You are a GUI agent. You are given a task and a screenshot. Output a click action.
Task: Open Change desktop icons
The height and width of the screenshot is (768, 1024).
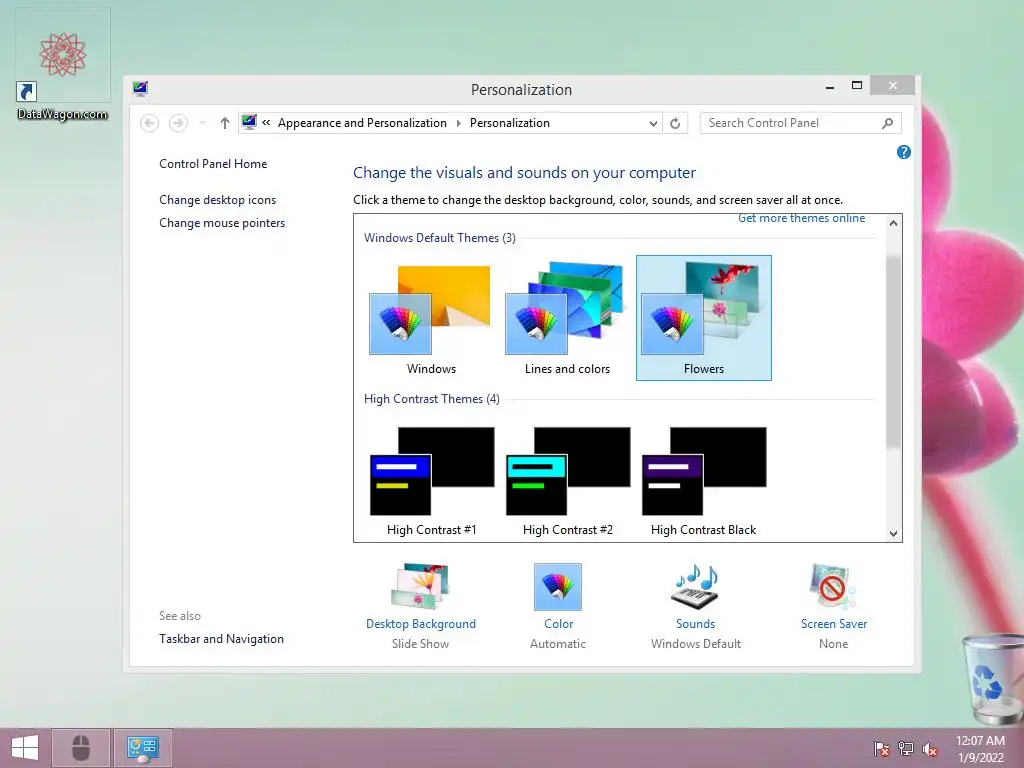click(x=217, y=200)
